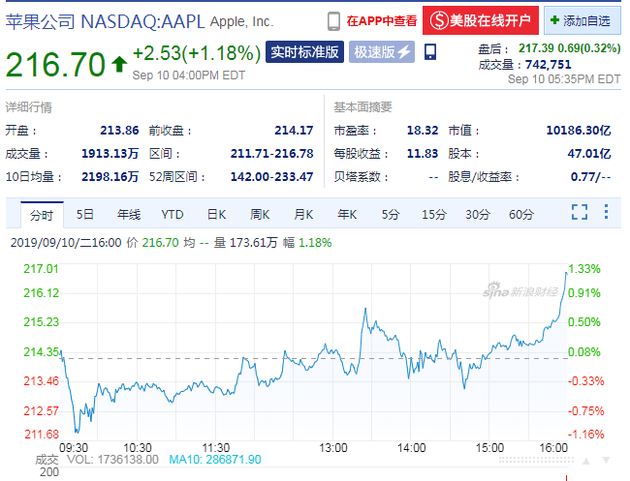Click the 52-week range 142.00-233.47
630x481 pixels.
272,176
